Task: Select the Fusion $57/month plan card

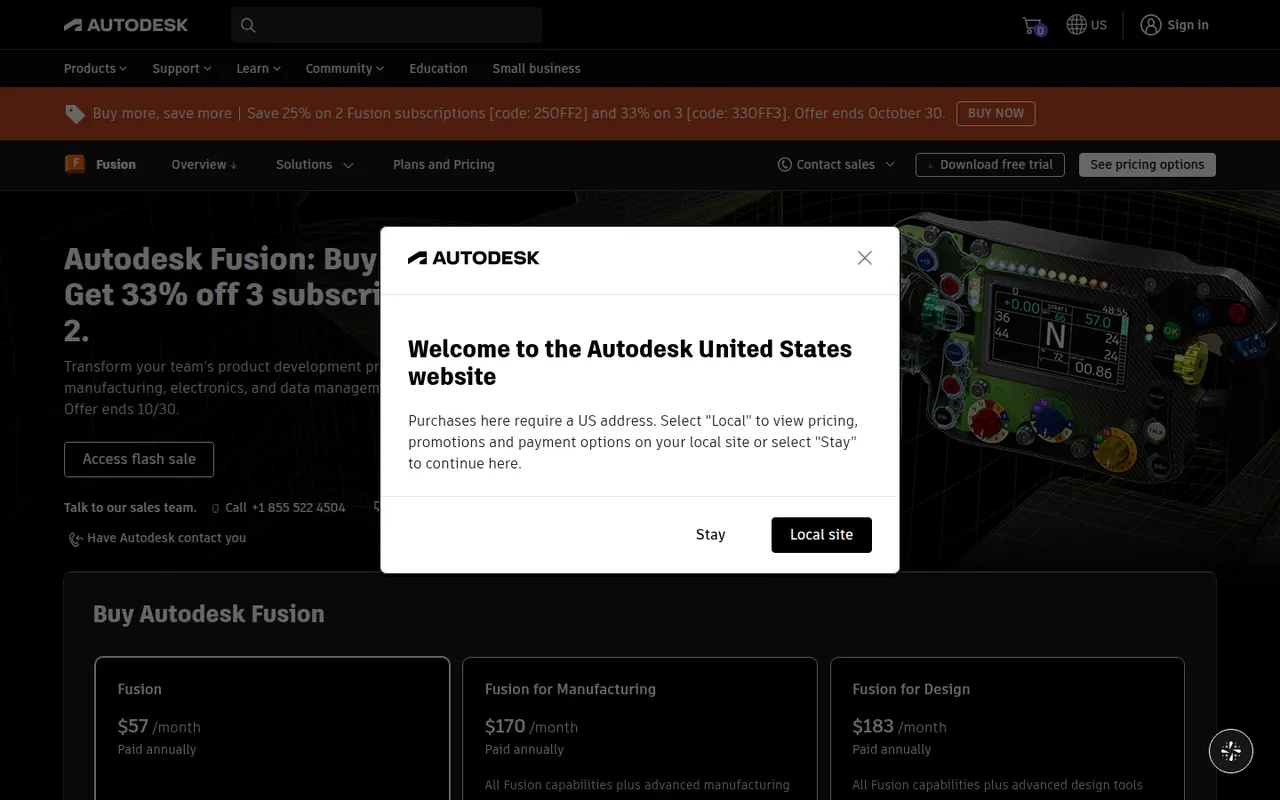Action: click(x=272, y=728)
